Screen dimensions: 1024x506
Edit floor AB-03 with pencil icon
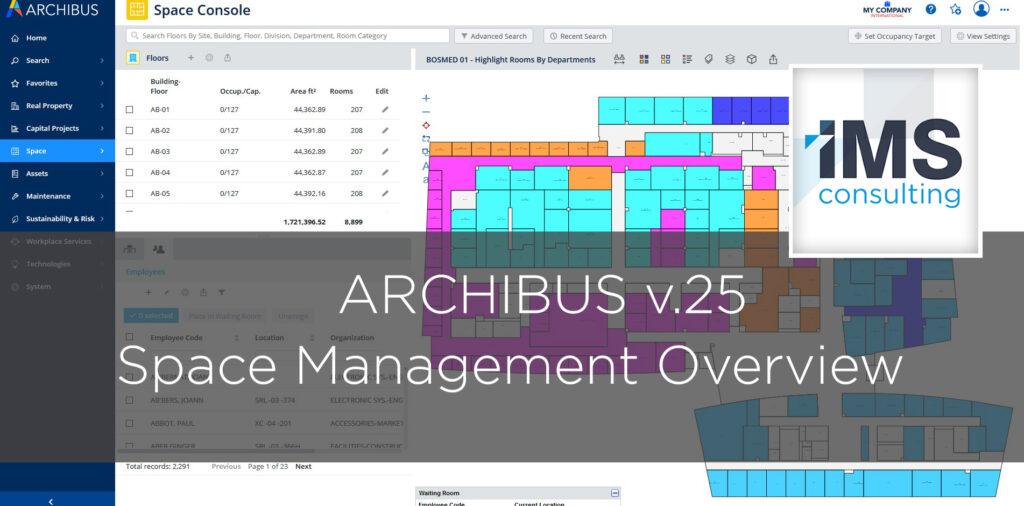tap(385, 151)
